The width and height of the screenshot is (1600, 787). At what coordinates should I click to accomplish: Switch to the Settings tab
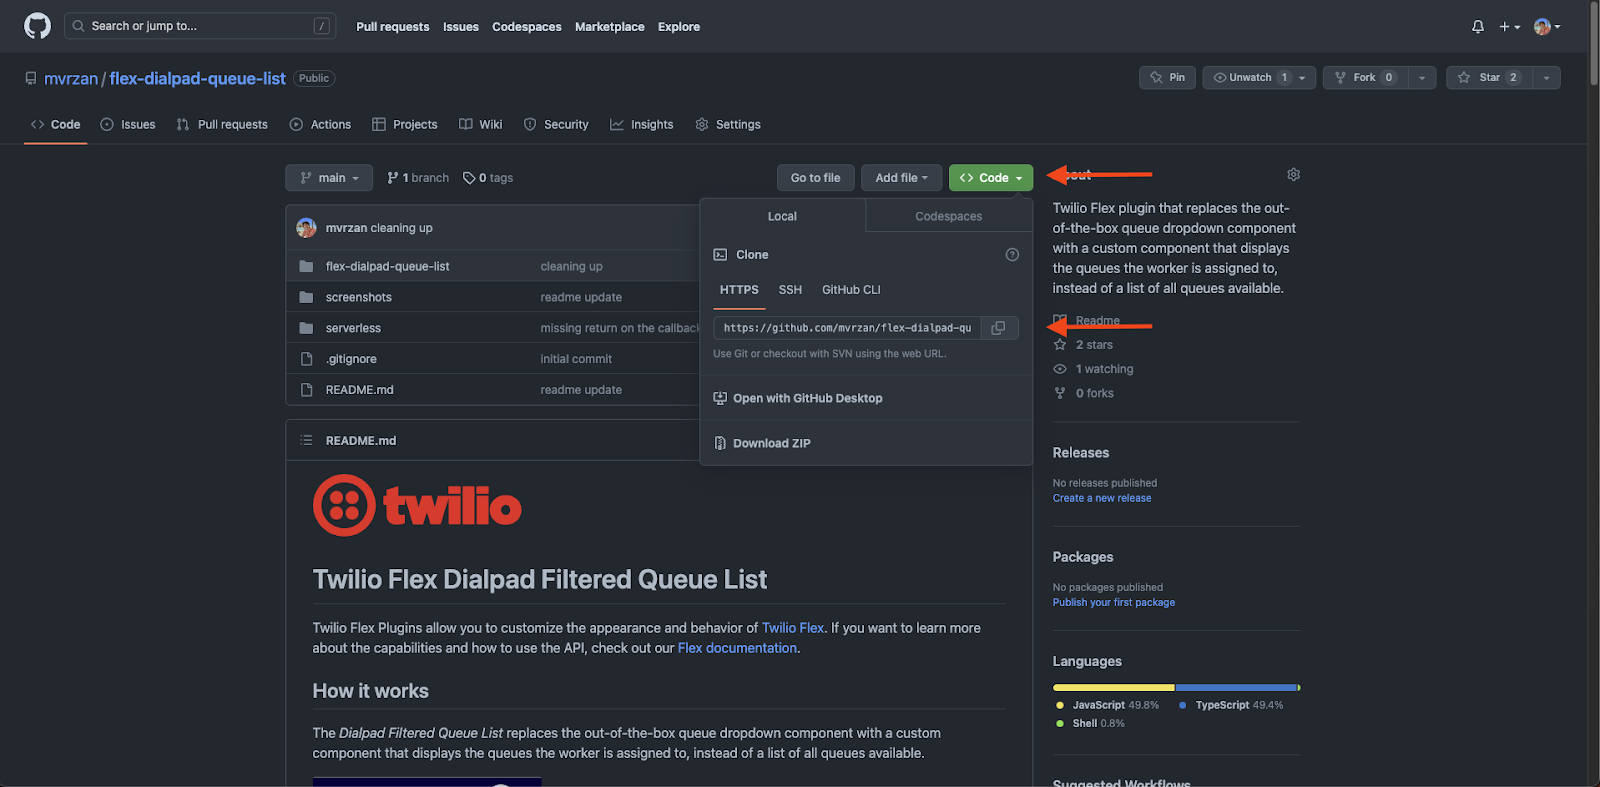click(x=728, y=124)
